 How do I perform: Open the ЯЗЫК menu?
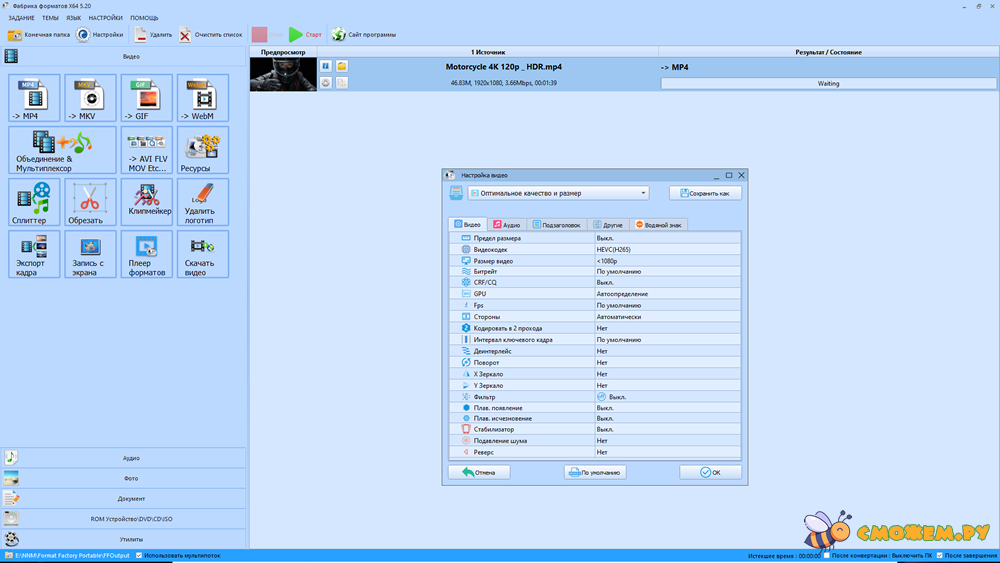74,18
